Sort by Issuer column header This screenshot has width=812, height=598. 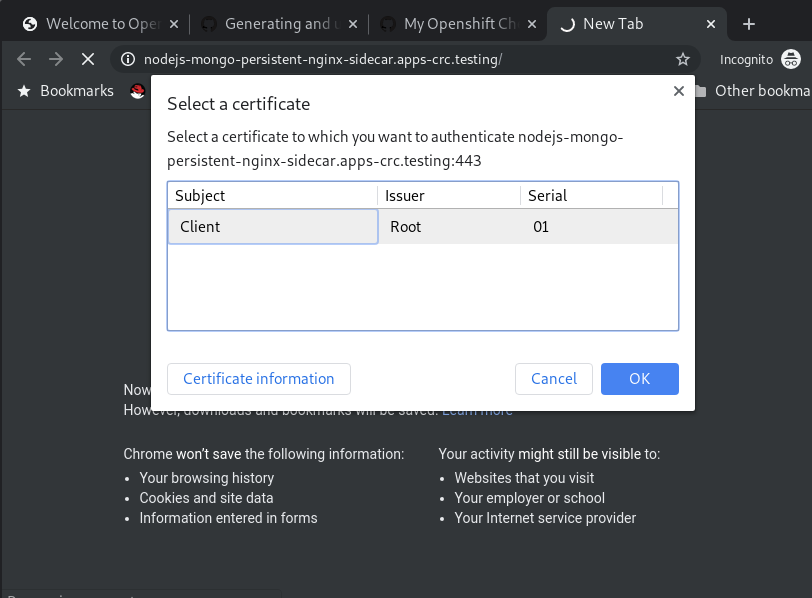tap(449, 196)
